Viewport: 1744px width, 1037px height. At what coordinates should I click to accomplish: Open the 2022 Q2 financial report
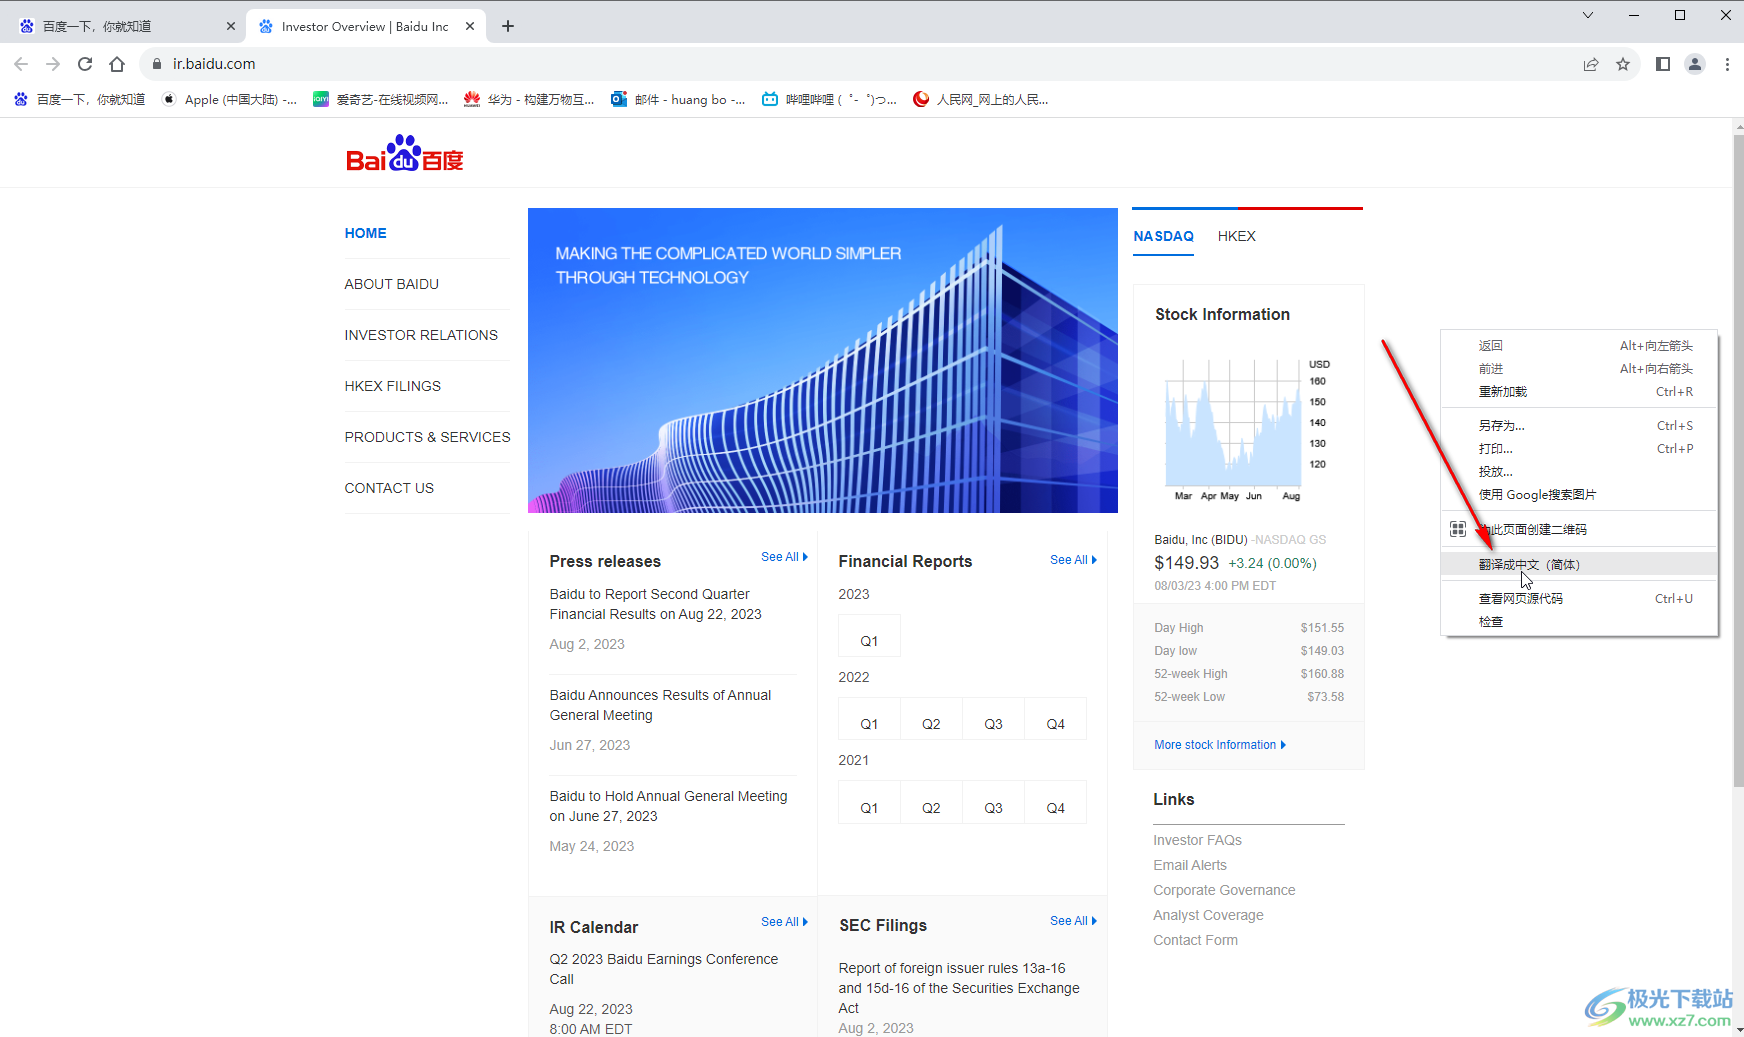[x=931, y=719]
